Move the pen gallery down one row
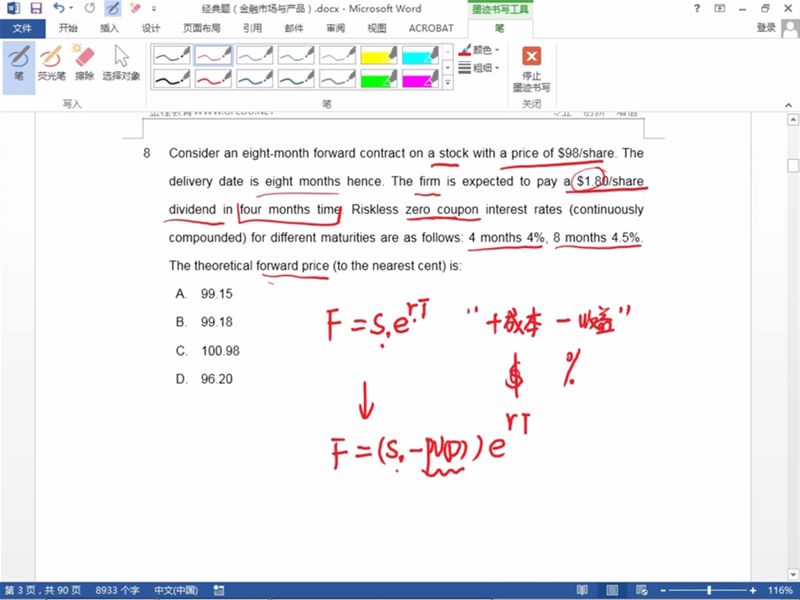800x600 pixels. click(447, 67)
